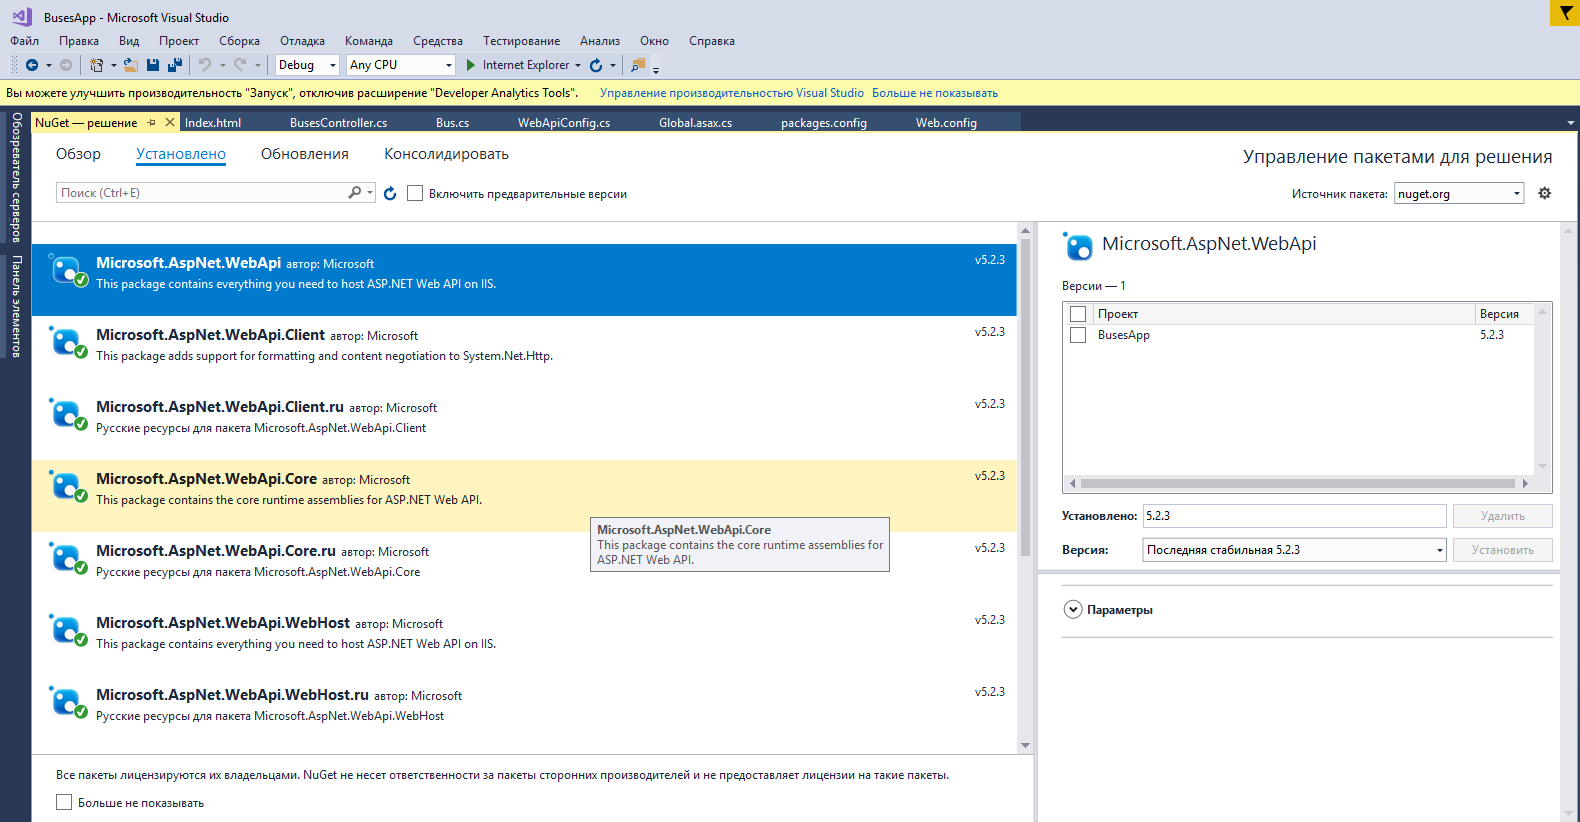Switch to the Обновления tab
This screenshot has height=822, width=1580.
point(305,154)
